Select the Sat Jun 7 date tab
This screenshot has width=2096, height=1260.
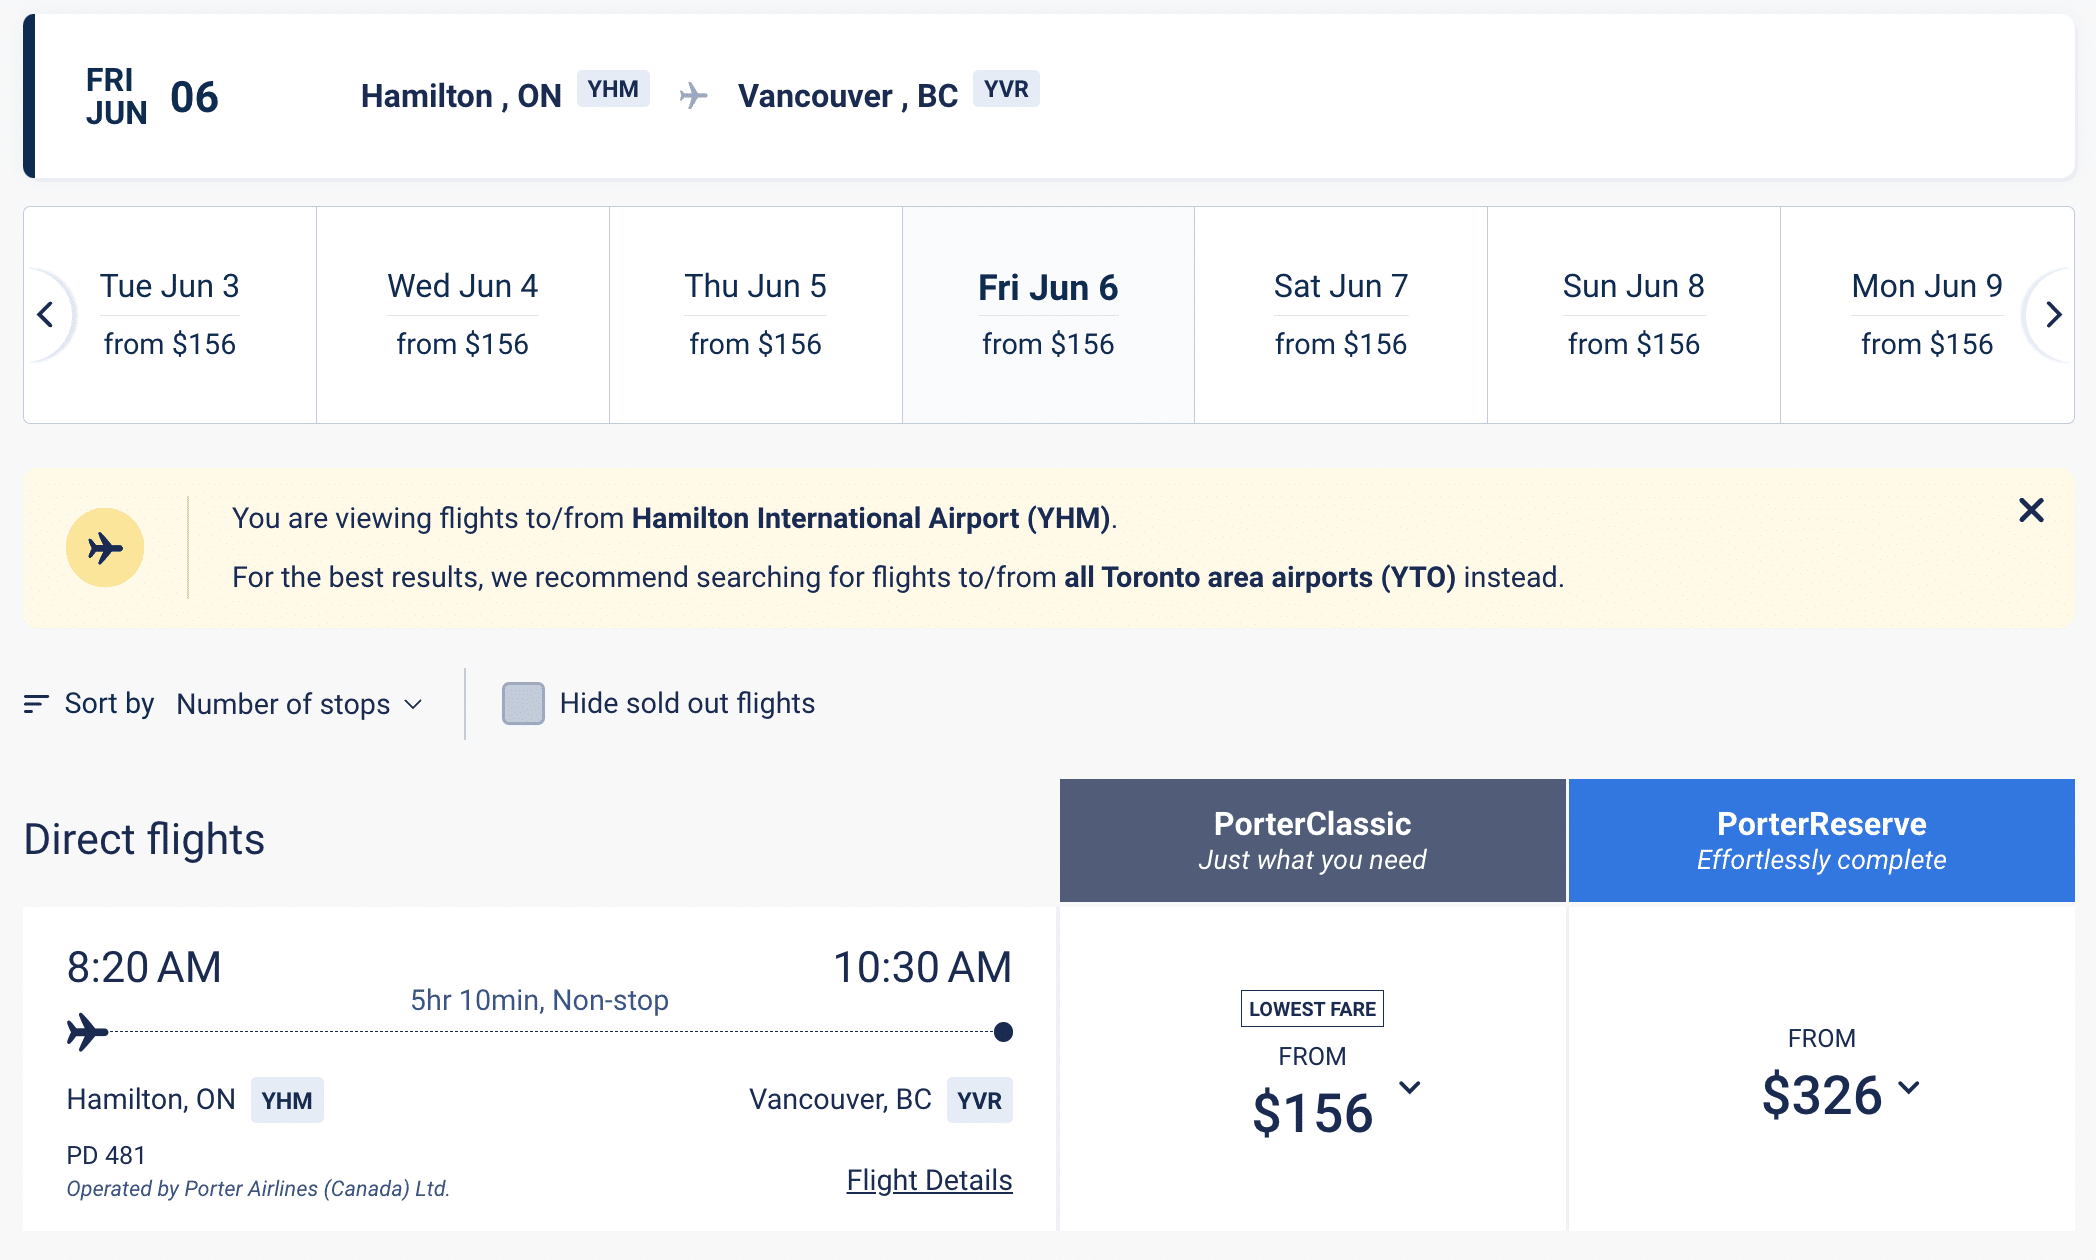tap(1341, 315)
